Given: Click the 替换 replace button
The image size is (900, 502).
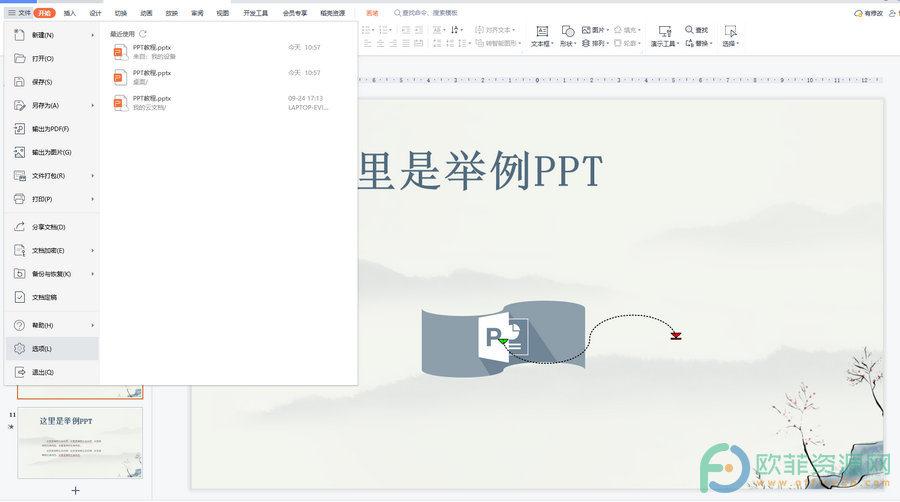Looking at the screenshot, I should [699, 44].
